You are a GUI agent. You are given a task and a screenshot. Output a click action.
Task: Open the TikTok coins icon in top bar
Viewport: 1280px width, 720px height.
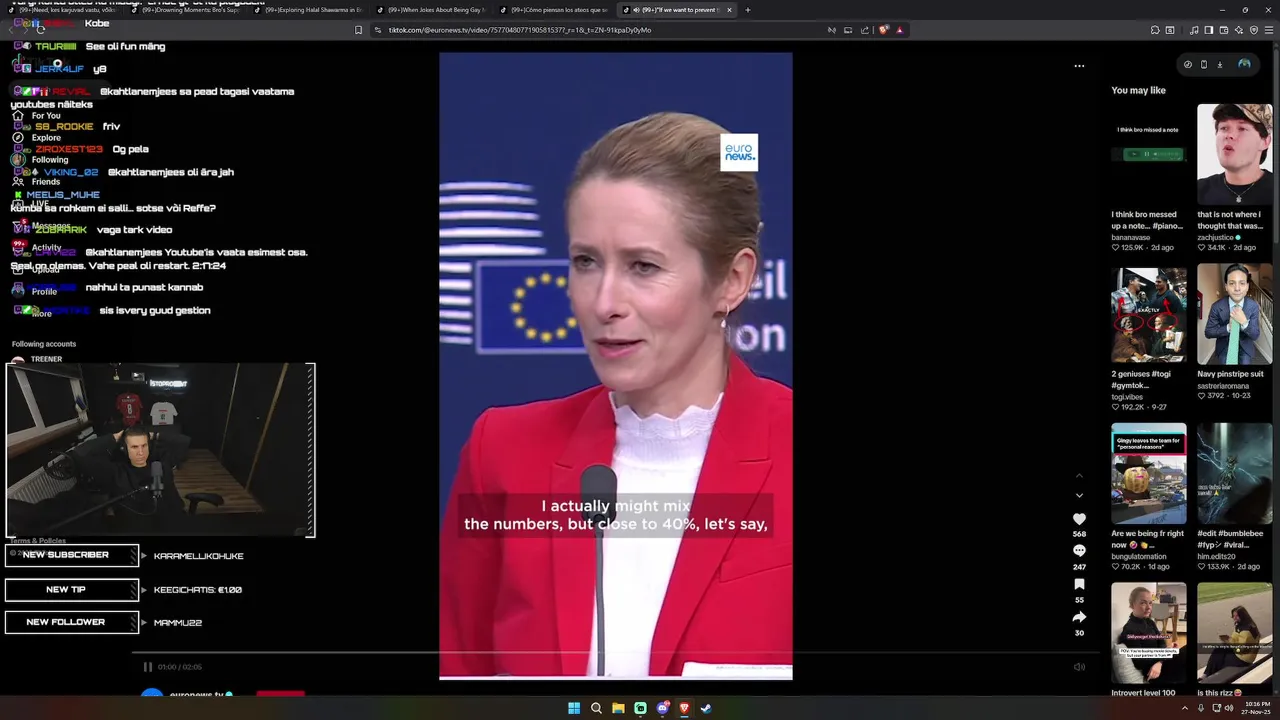pos(1188,64)
